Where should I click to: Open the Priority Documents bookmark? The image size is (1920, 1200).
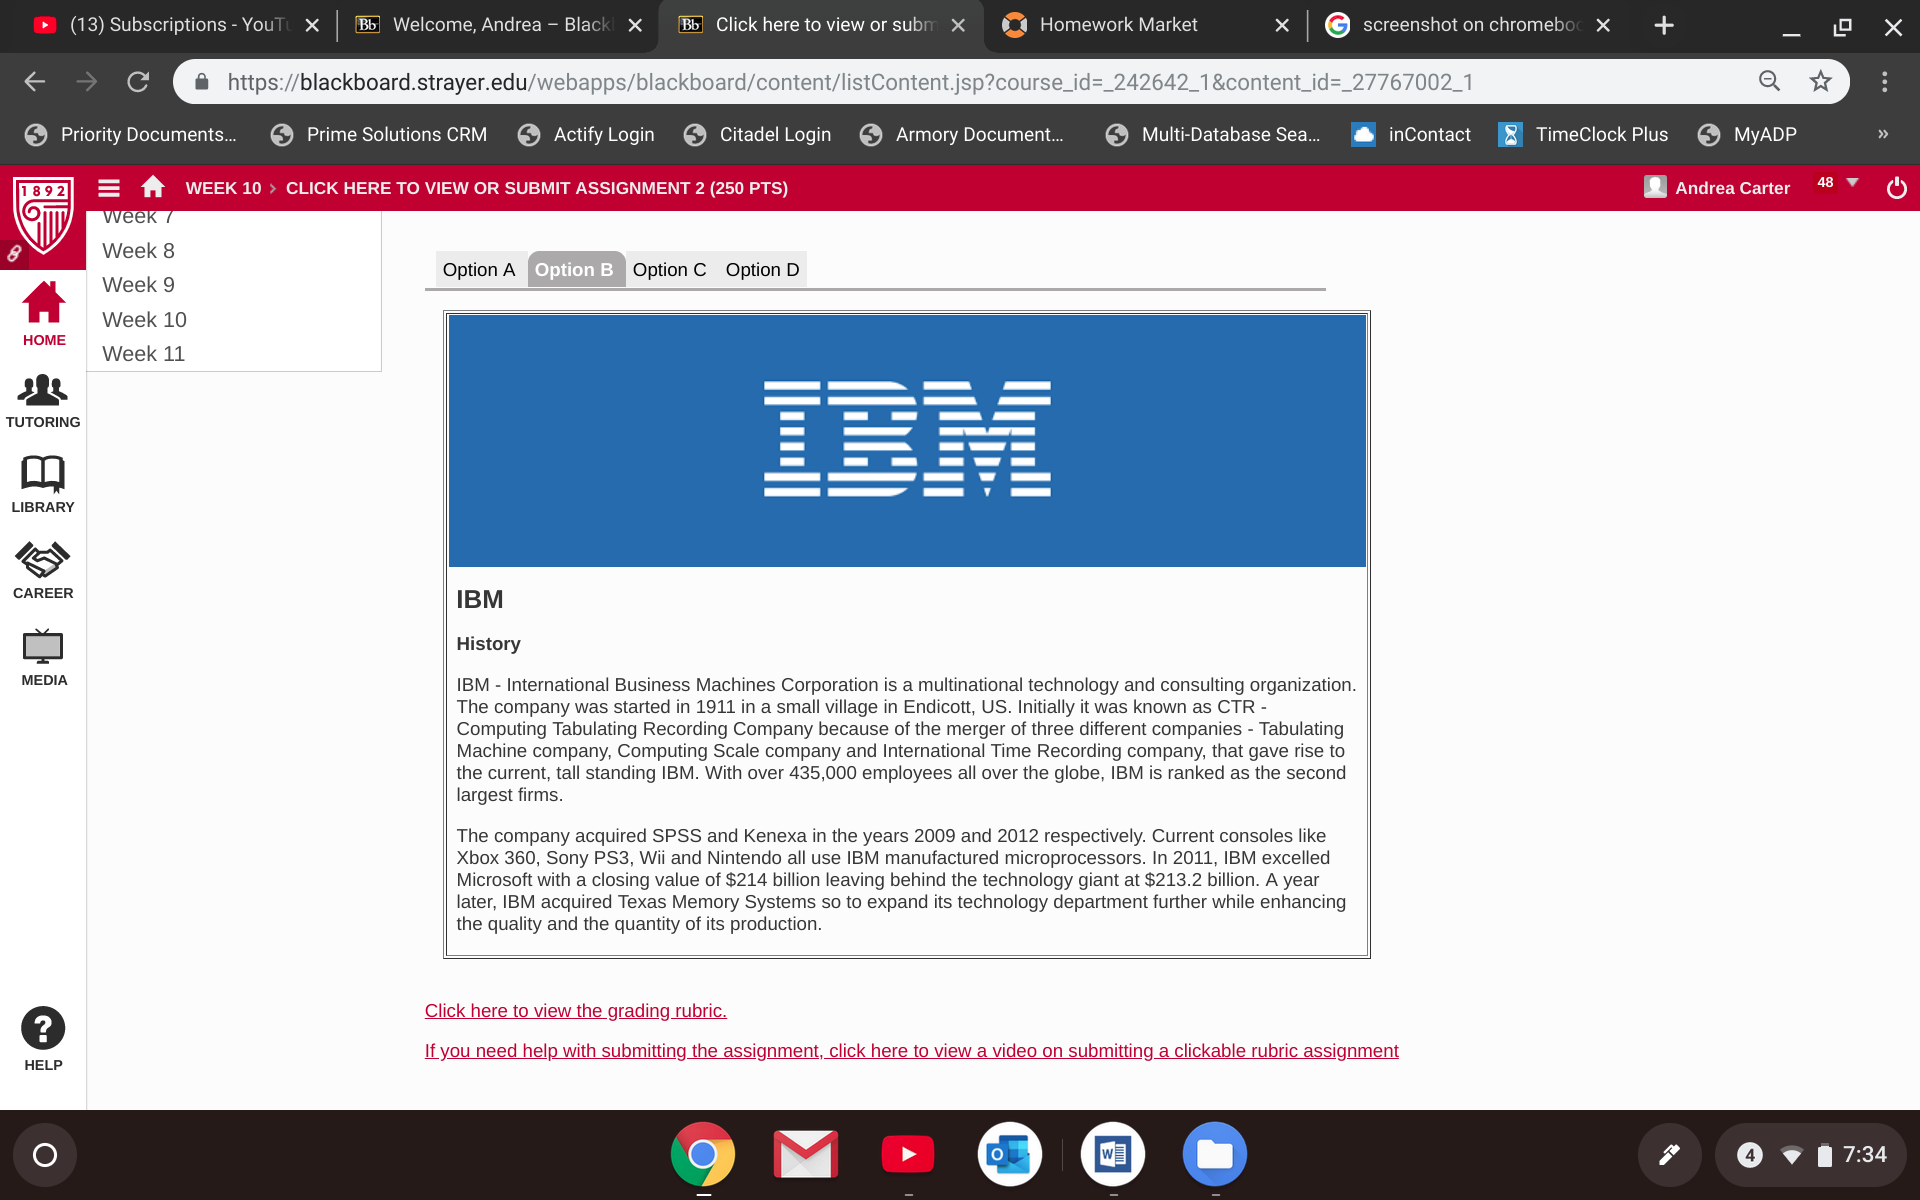point(131,134)
